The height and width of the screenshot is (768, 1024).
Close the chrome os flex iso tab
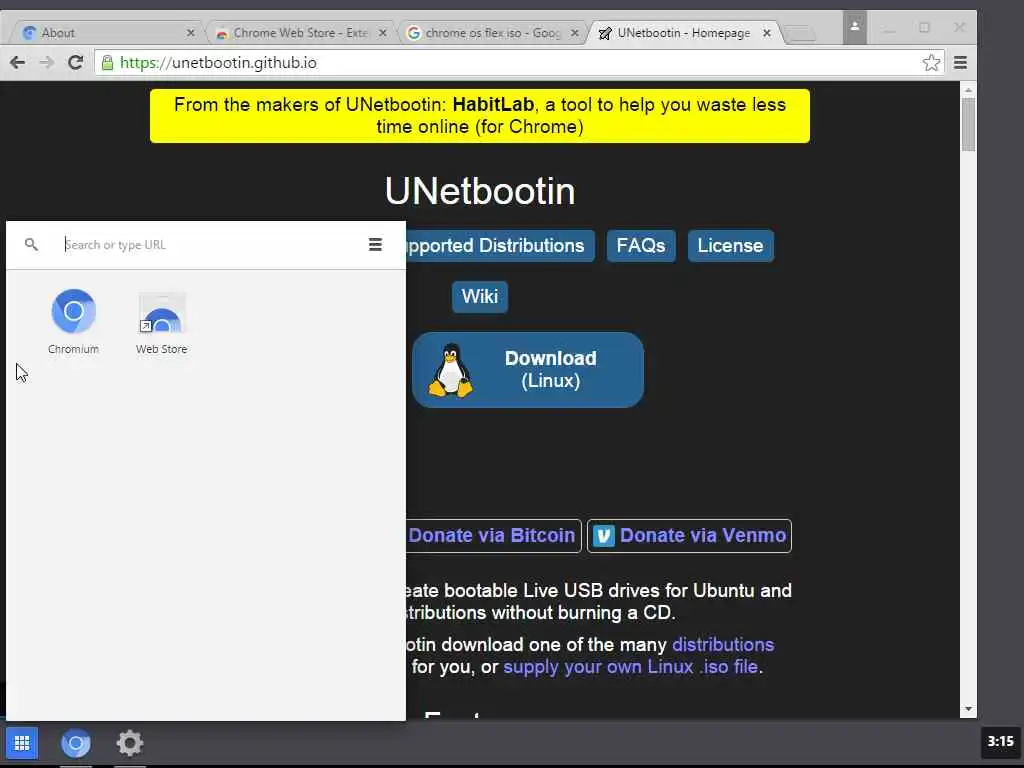tap(575, 33)
